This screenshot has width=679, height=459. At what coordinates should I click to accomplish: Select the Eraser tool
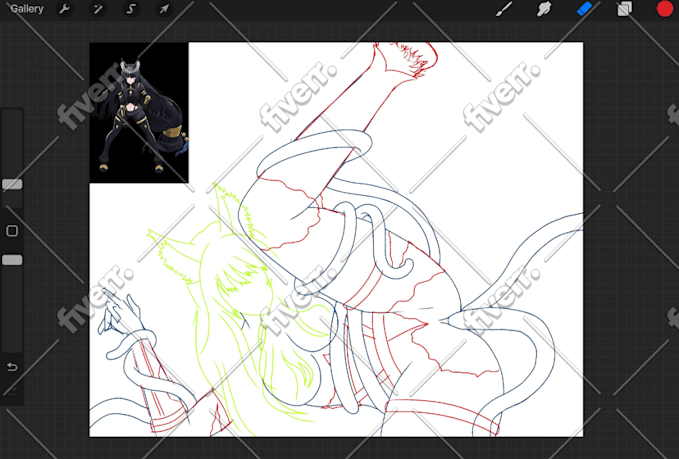click(x=584, y=8)
